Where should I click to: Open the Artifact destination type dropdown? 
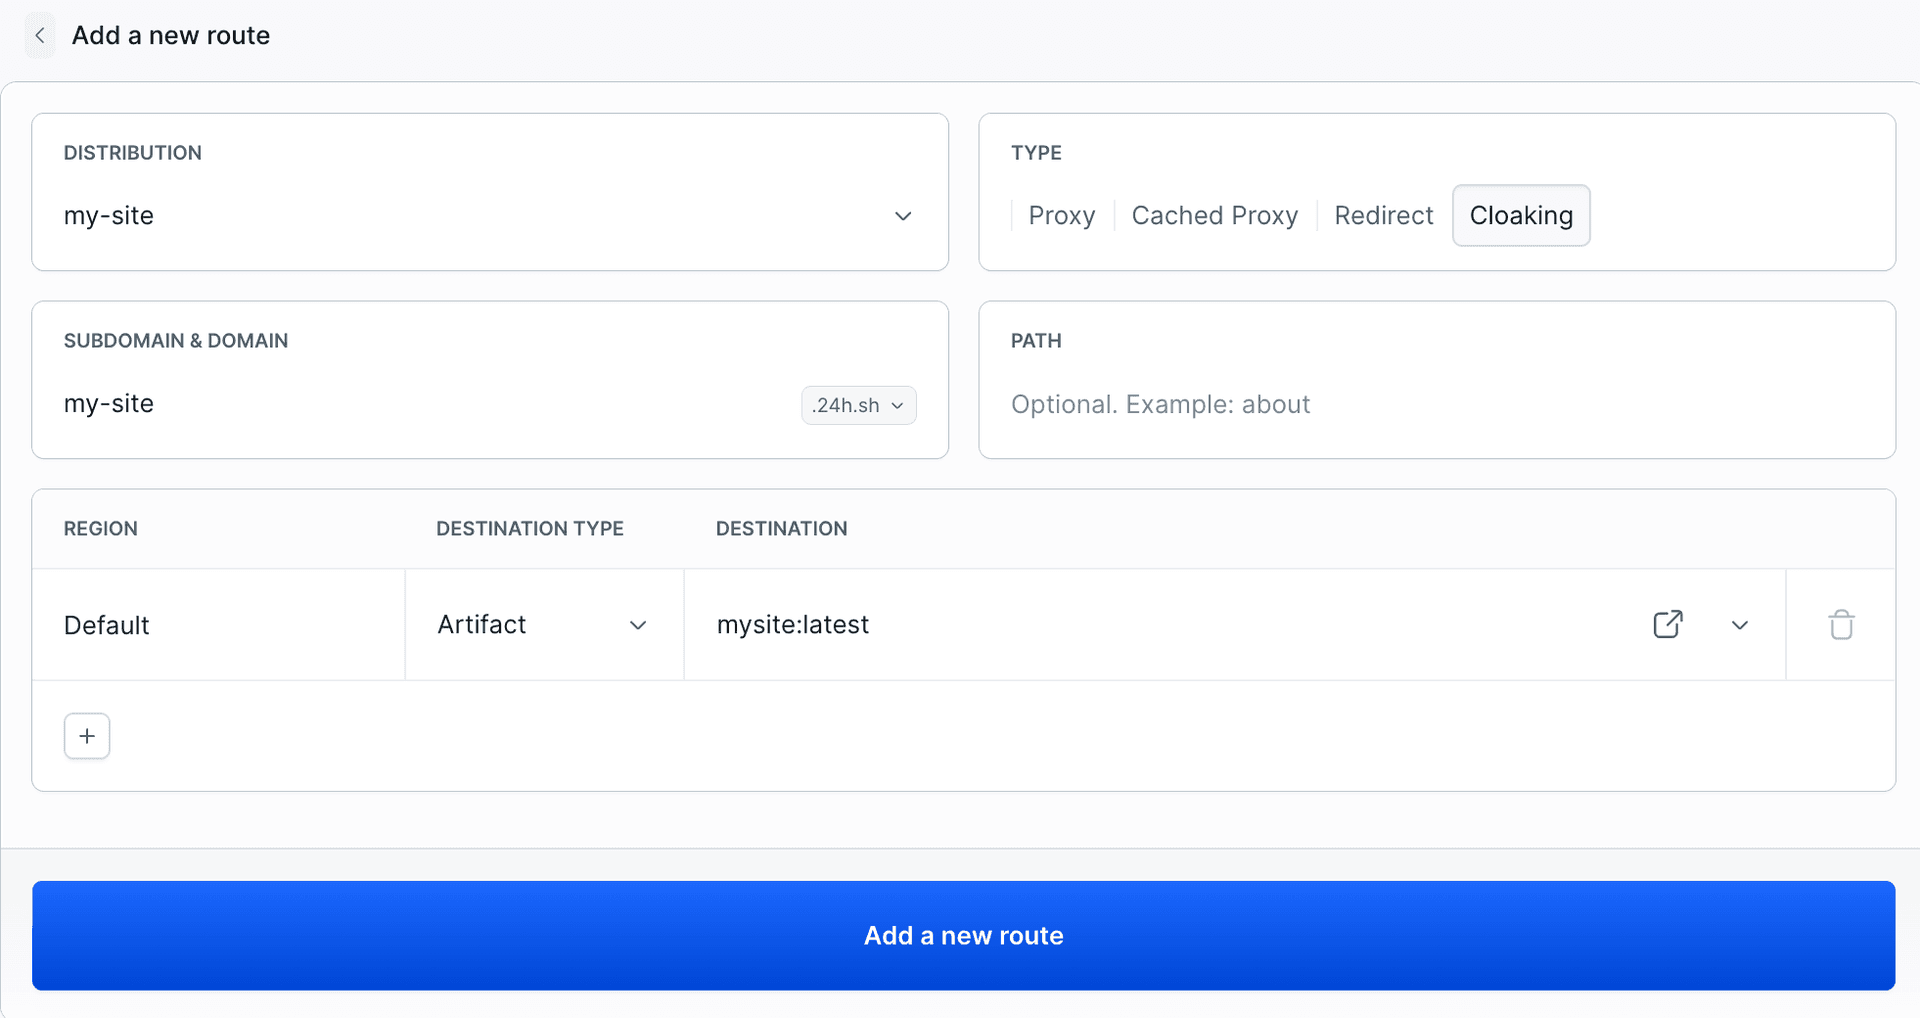(544, 625)
